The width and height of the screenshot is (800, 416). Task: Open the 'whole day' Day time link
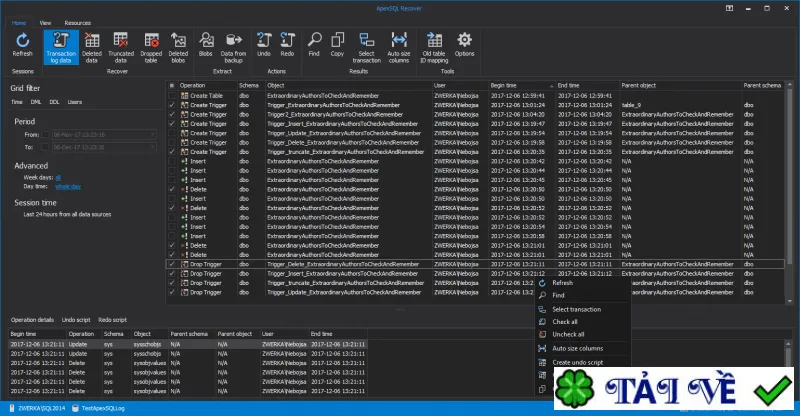coord(68,187)
